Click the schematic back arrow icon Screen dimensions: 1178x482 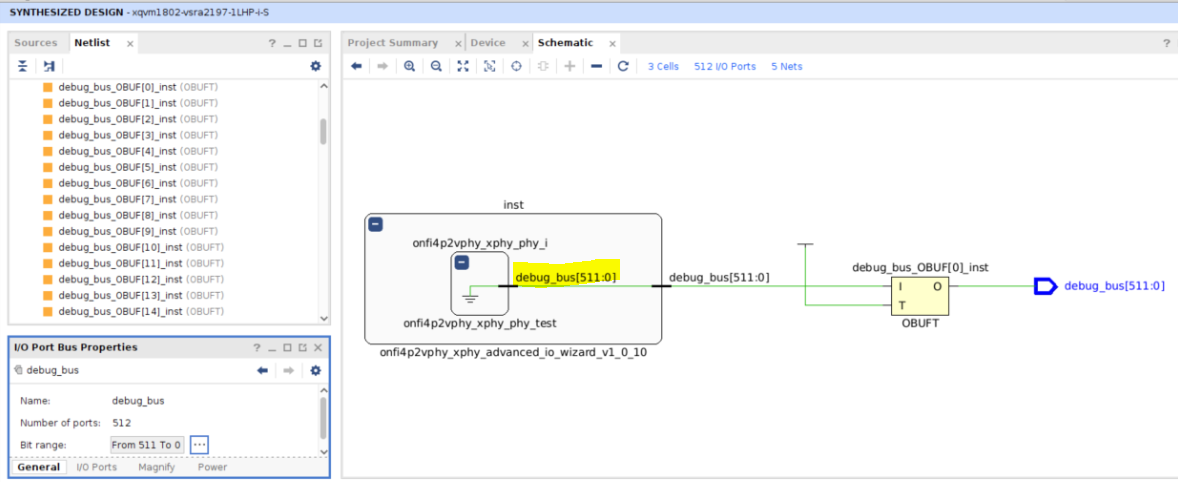356,66
